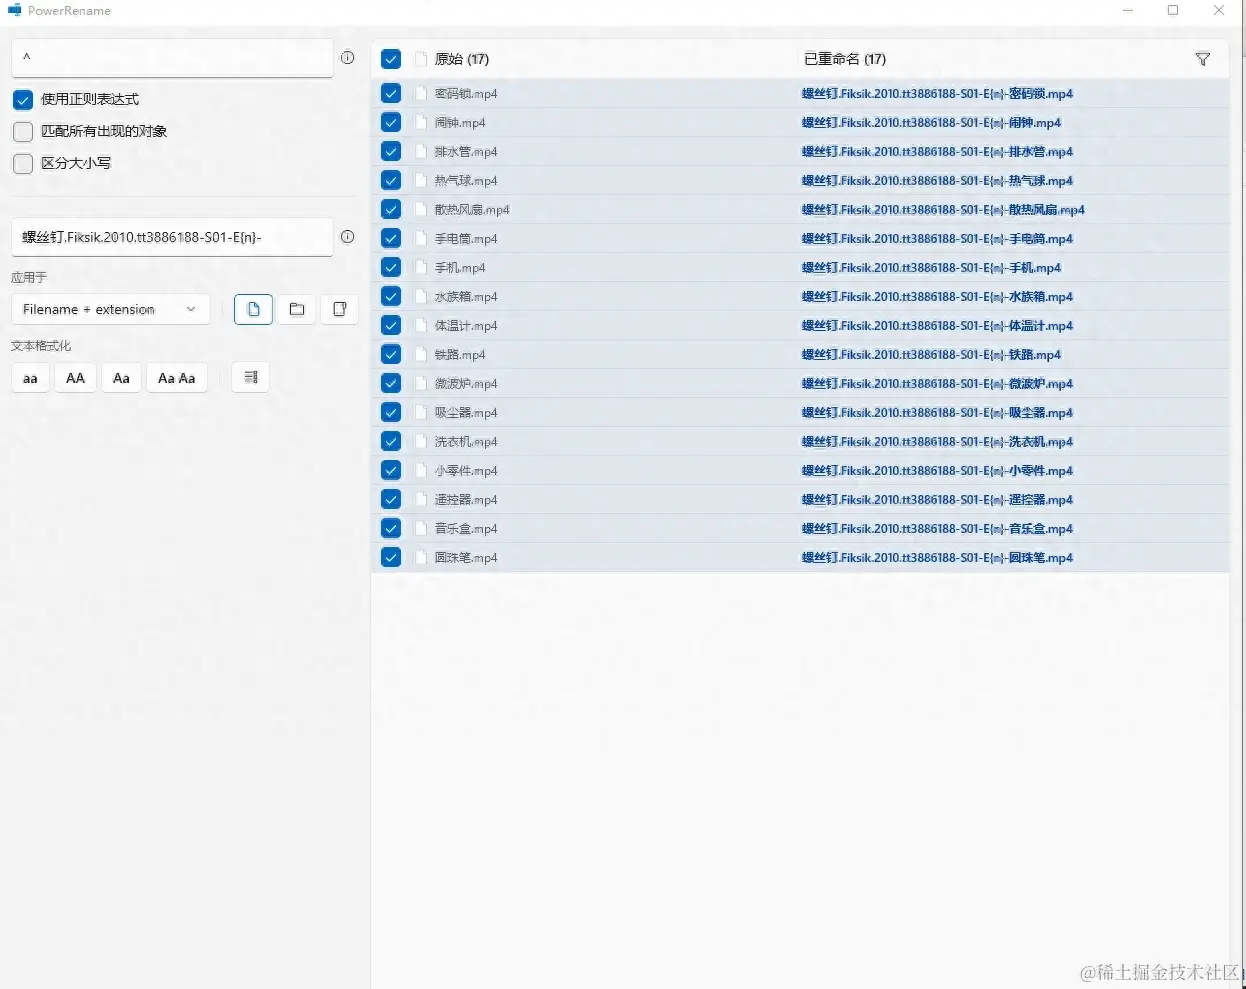
Task: Click replace-with field containing 螺丝钉.Fiksik text
Action: pyautogui.click(x=172, y=237)
